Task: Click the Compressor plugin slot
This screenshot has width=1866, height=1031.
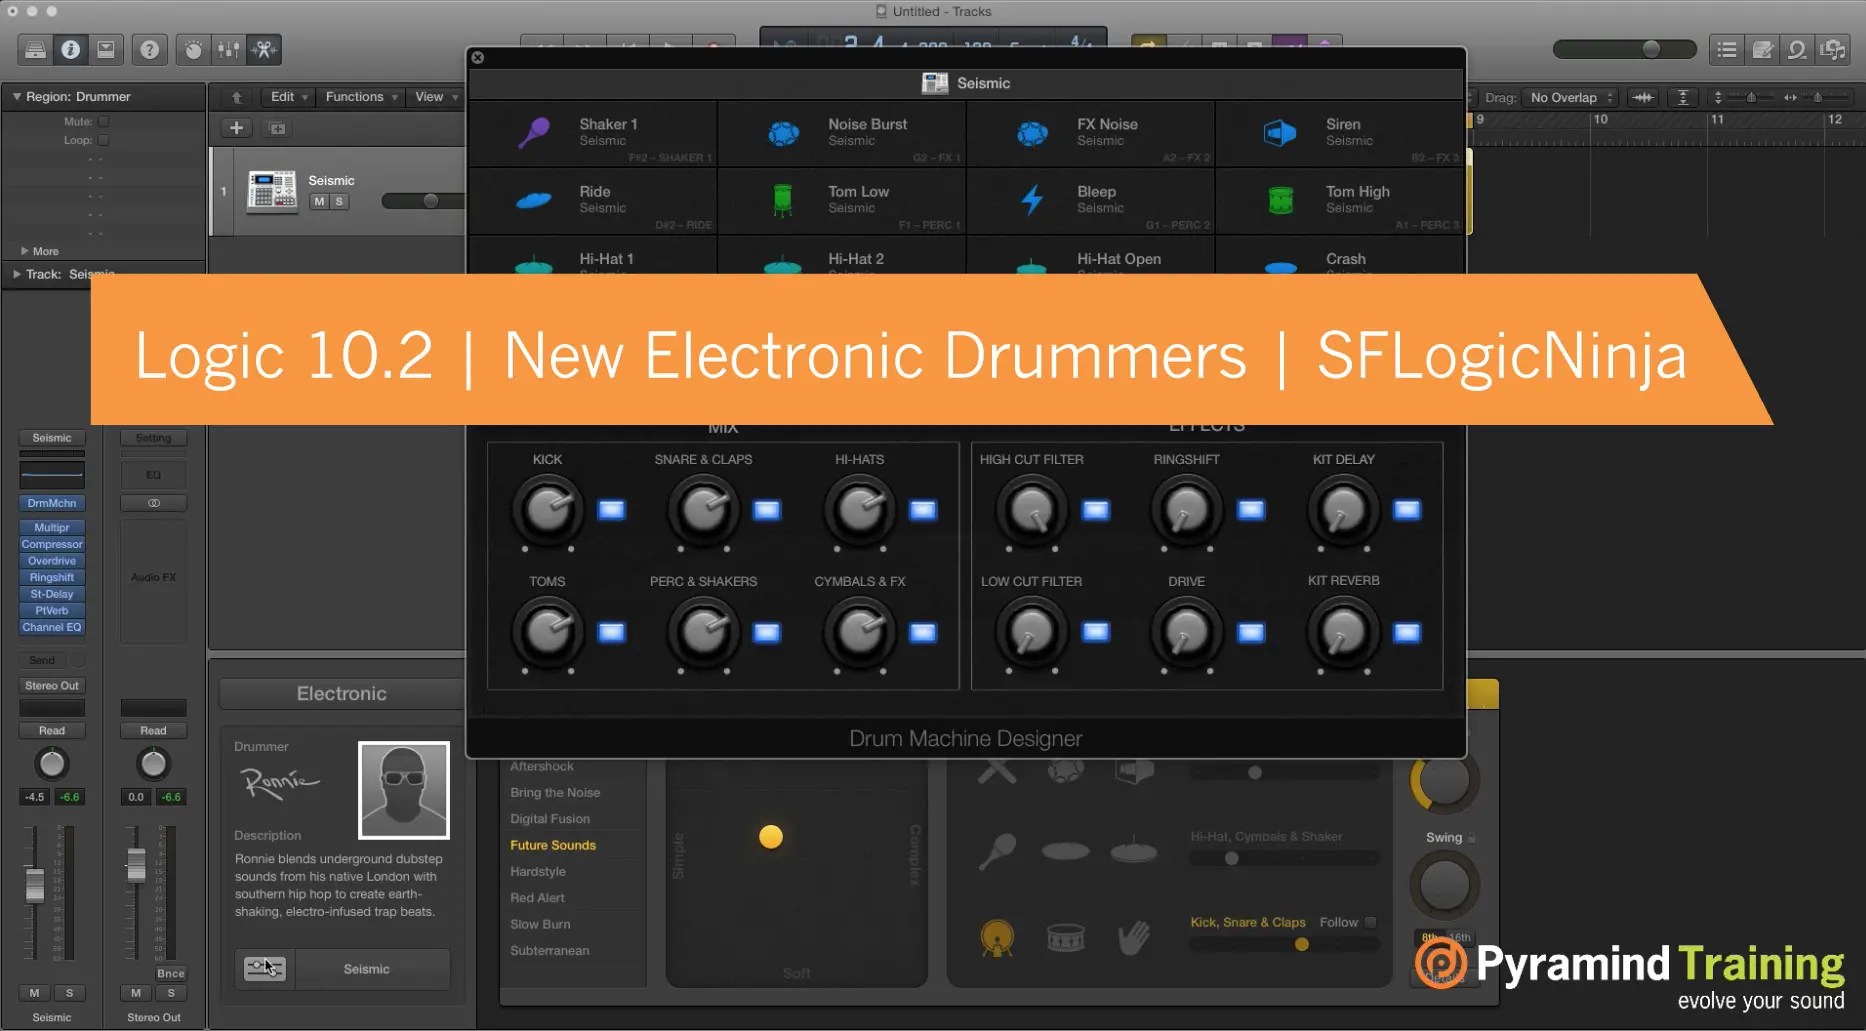Action: coord(51,543)
